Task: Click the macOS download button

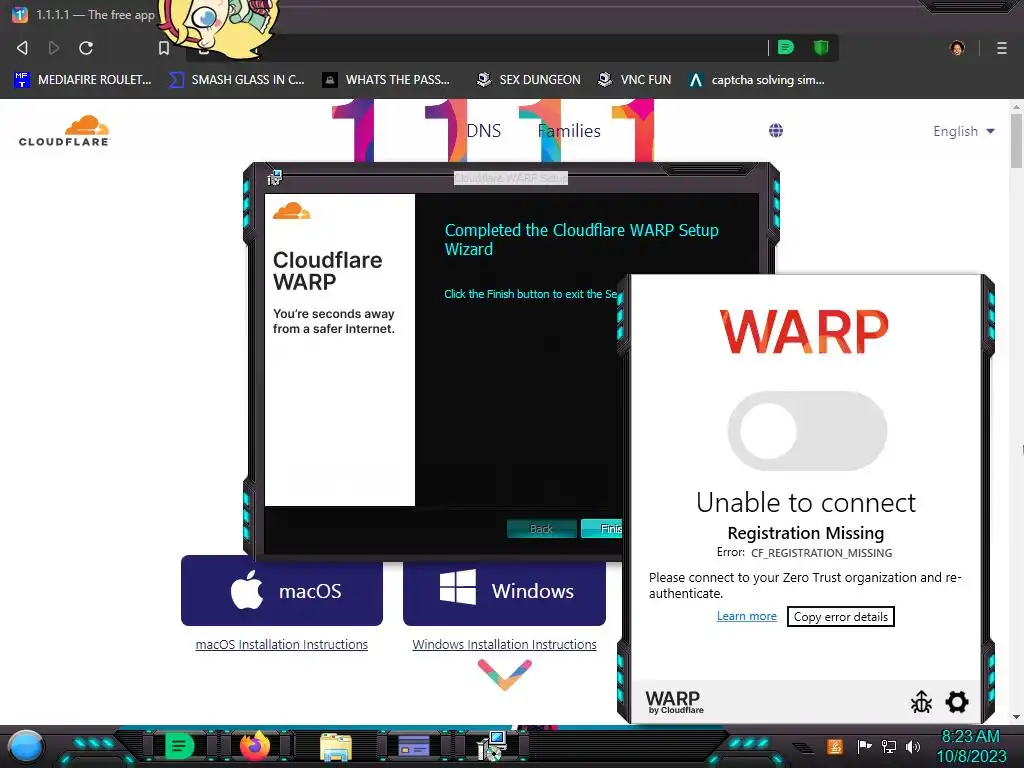Action: 282,590
